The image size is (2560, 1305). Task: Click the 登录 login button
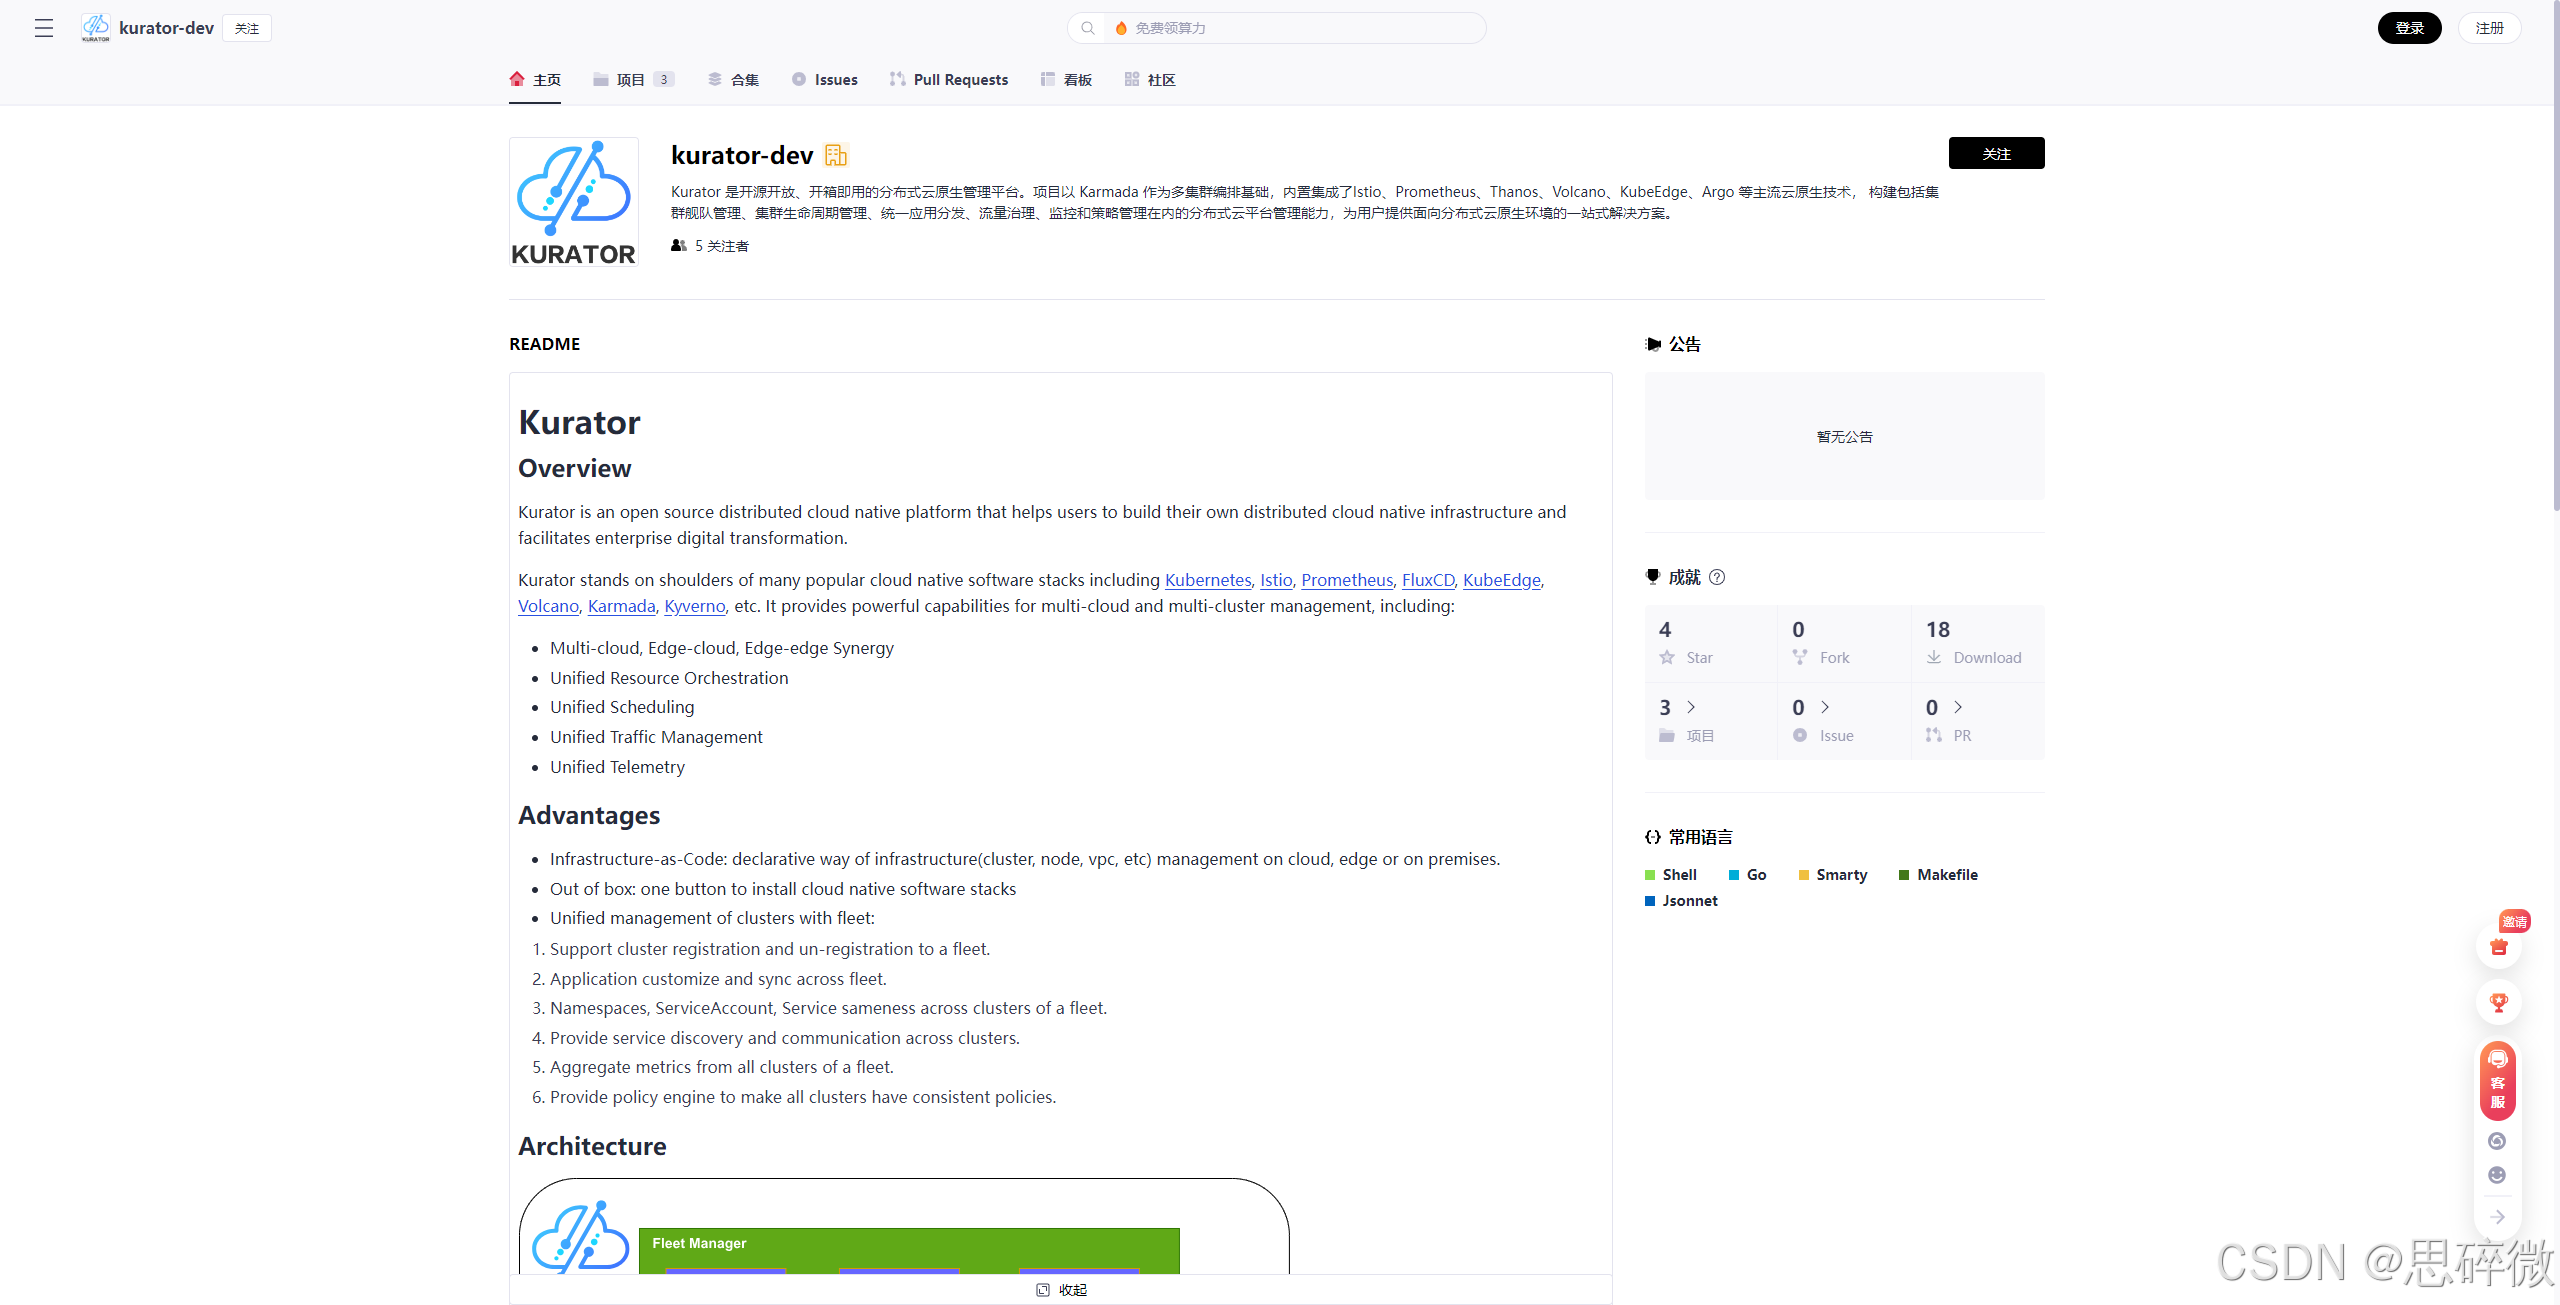click(2409, 28)
